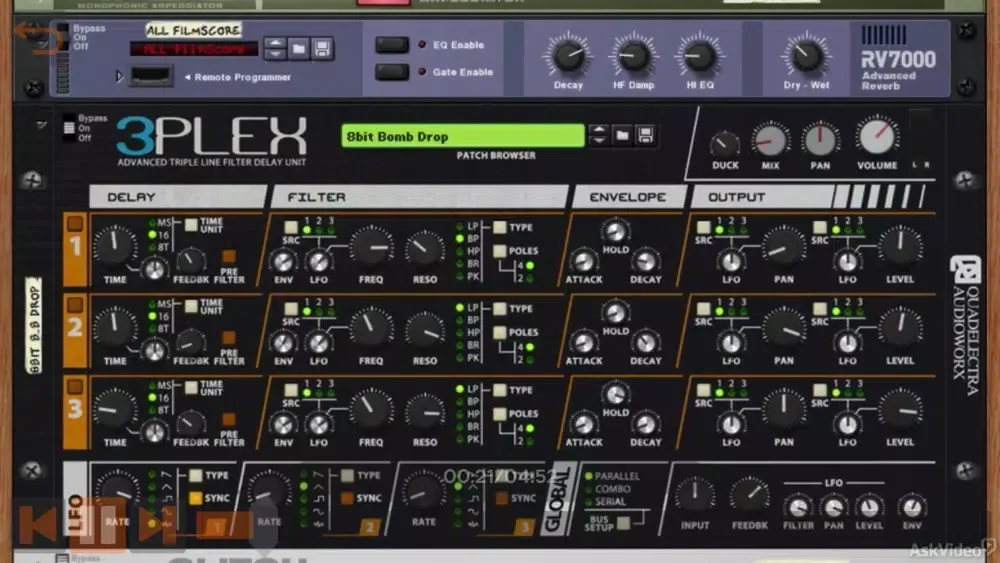This screenshot has height=563, width=1000.
Task: Click the filter TYPE button on line 1
Action: pos(500,227)
